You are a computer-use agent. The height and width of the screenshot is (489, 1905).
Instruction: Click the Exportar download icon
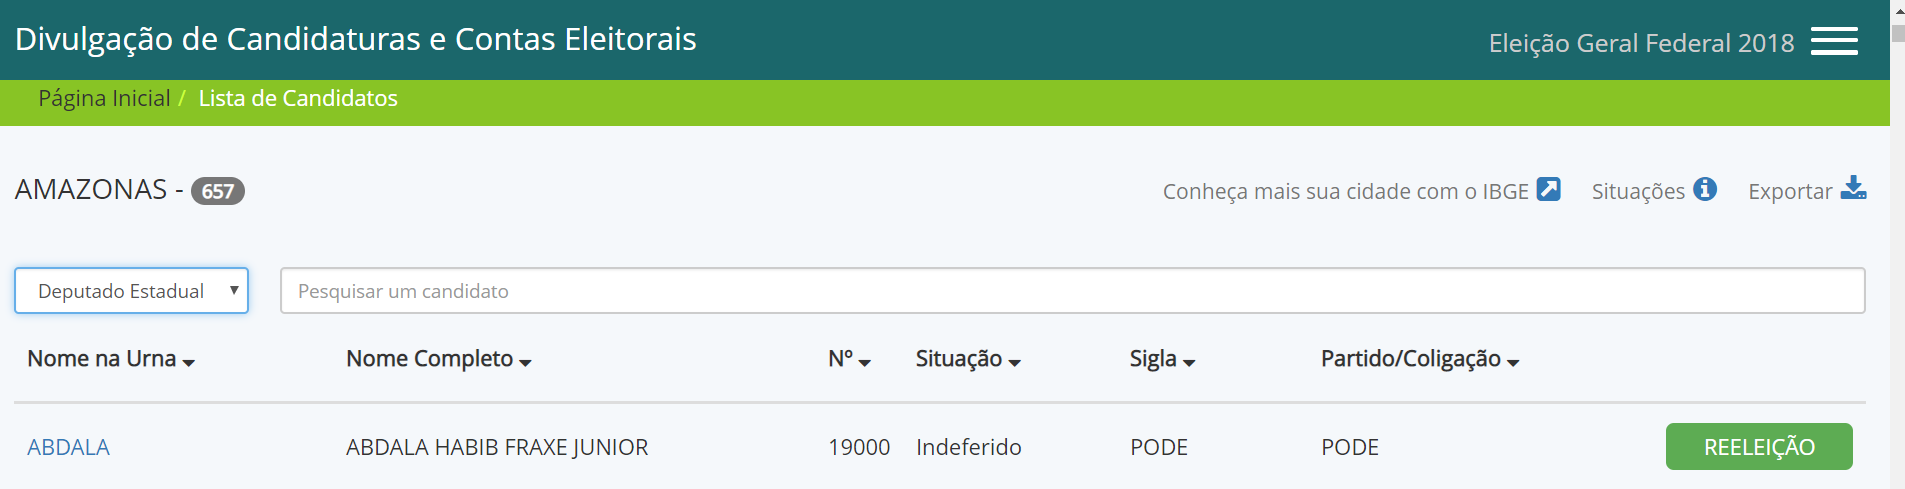[x=1853, y=188]
